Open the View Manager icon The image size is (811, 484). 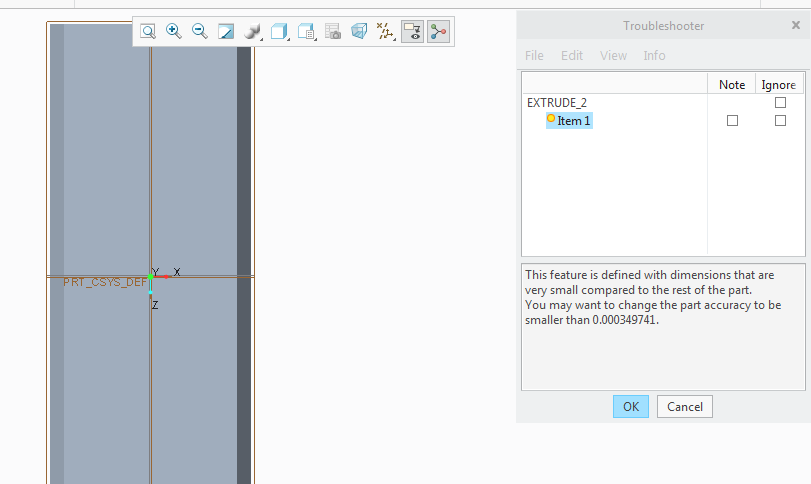[x=307, y=32]
